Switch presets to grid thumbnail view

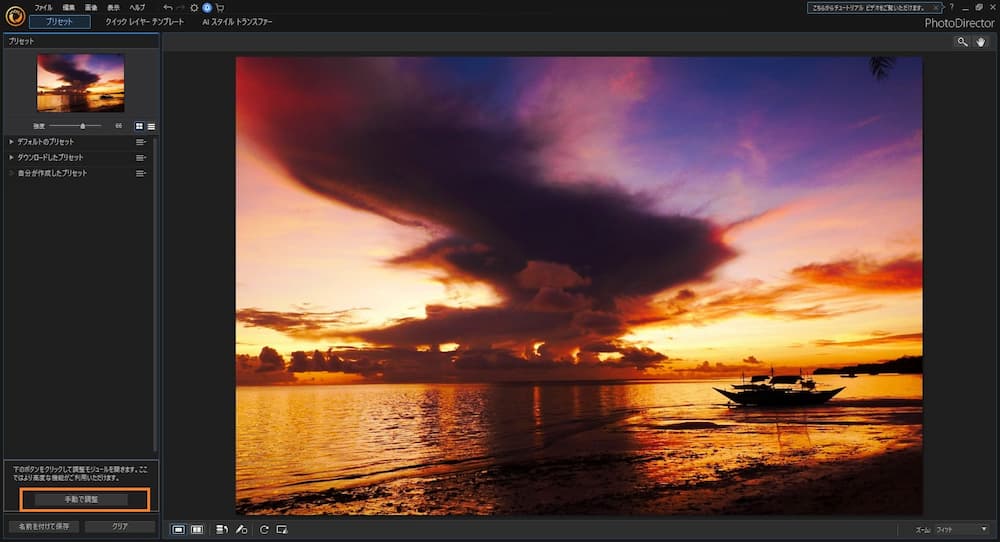pos(139,126)
